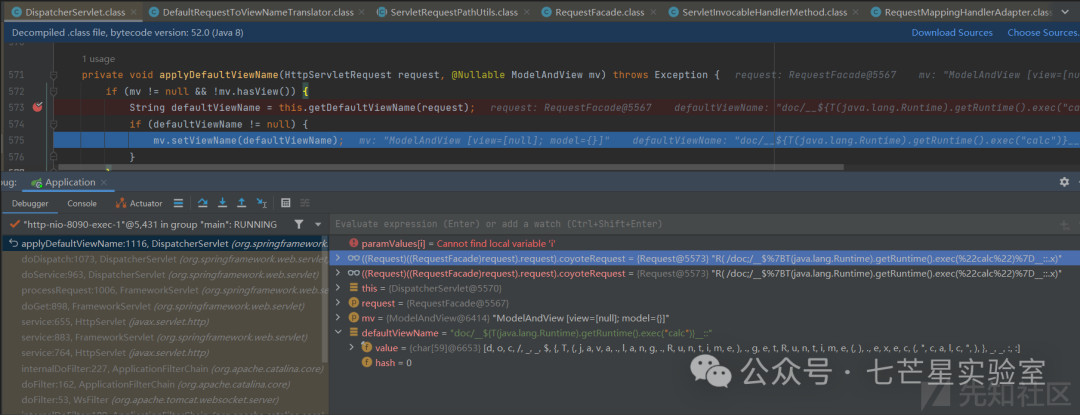This screenshot has height=415, width=1080.
Task: Close the DefaultRequestToViewNameTranslator.class tab
Action: tap(362, 12)
